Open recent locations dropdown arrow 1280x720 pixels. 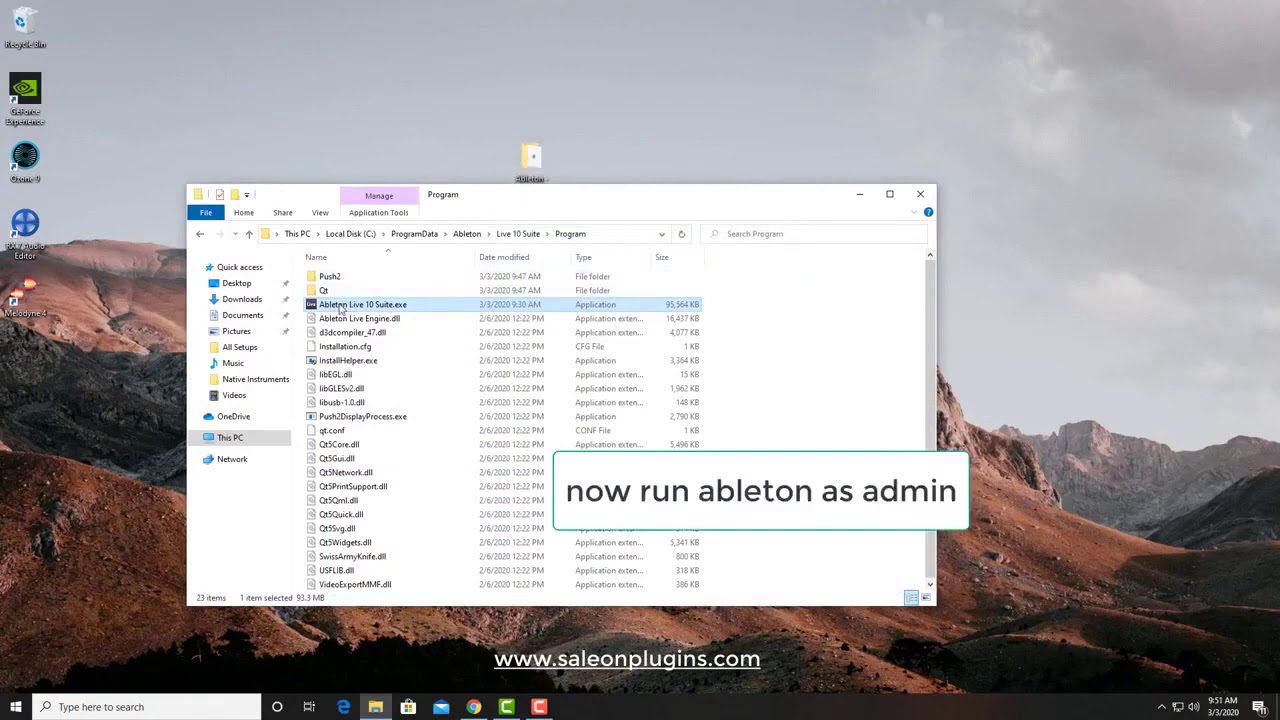click(235, 234)
